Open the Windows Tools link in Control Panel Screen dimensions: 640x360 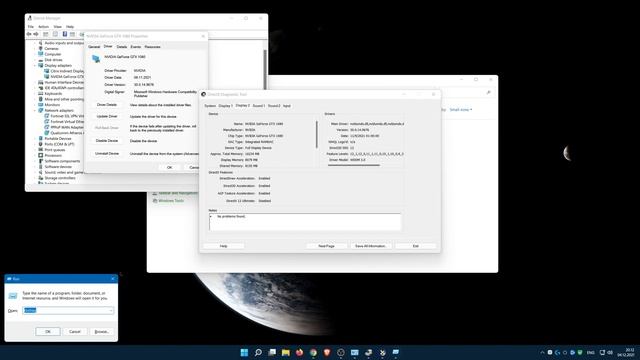pyautogui.click(x=171, y=201)
